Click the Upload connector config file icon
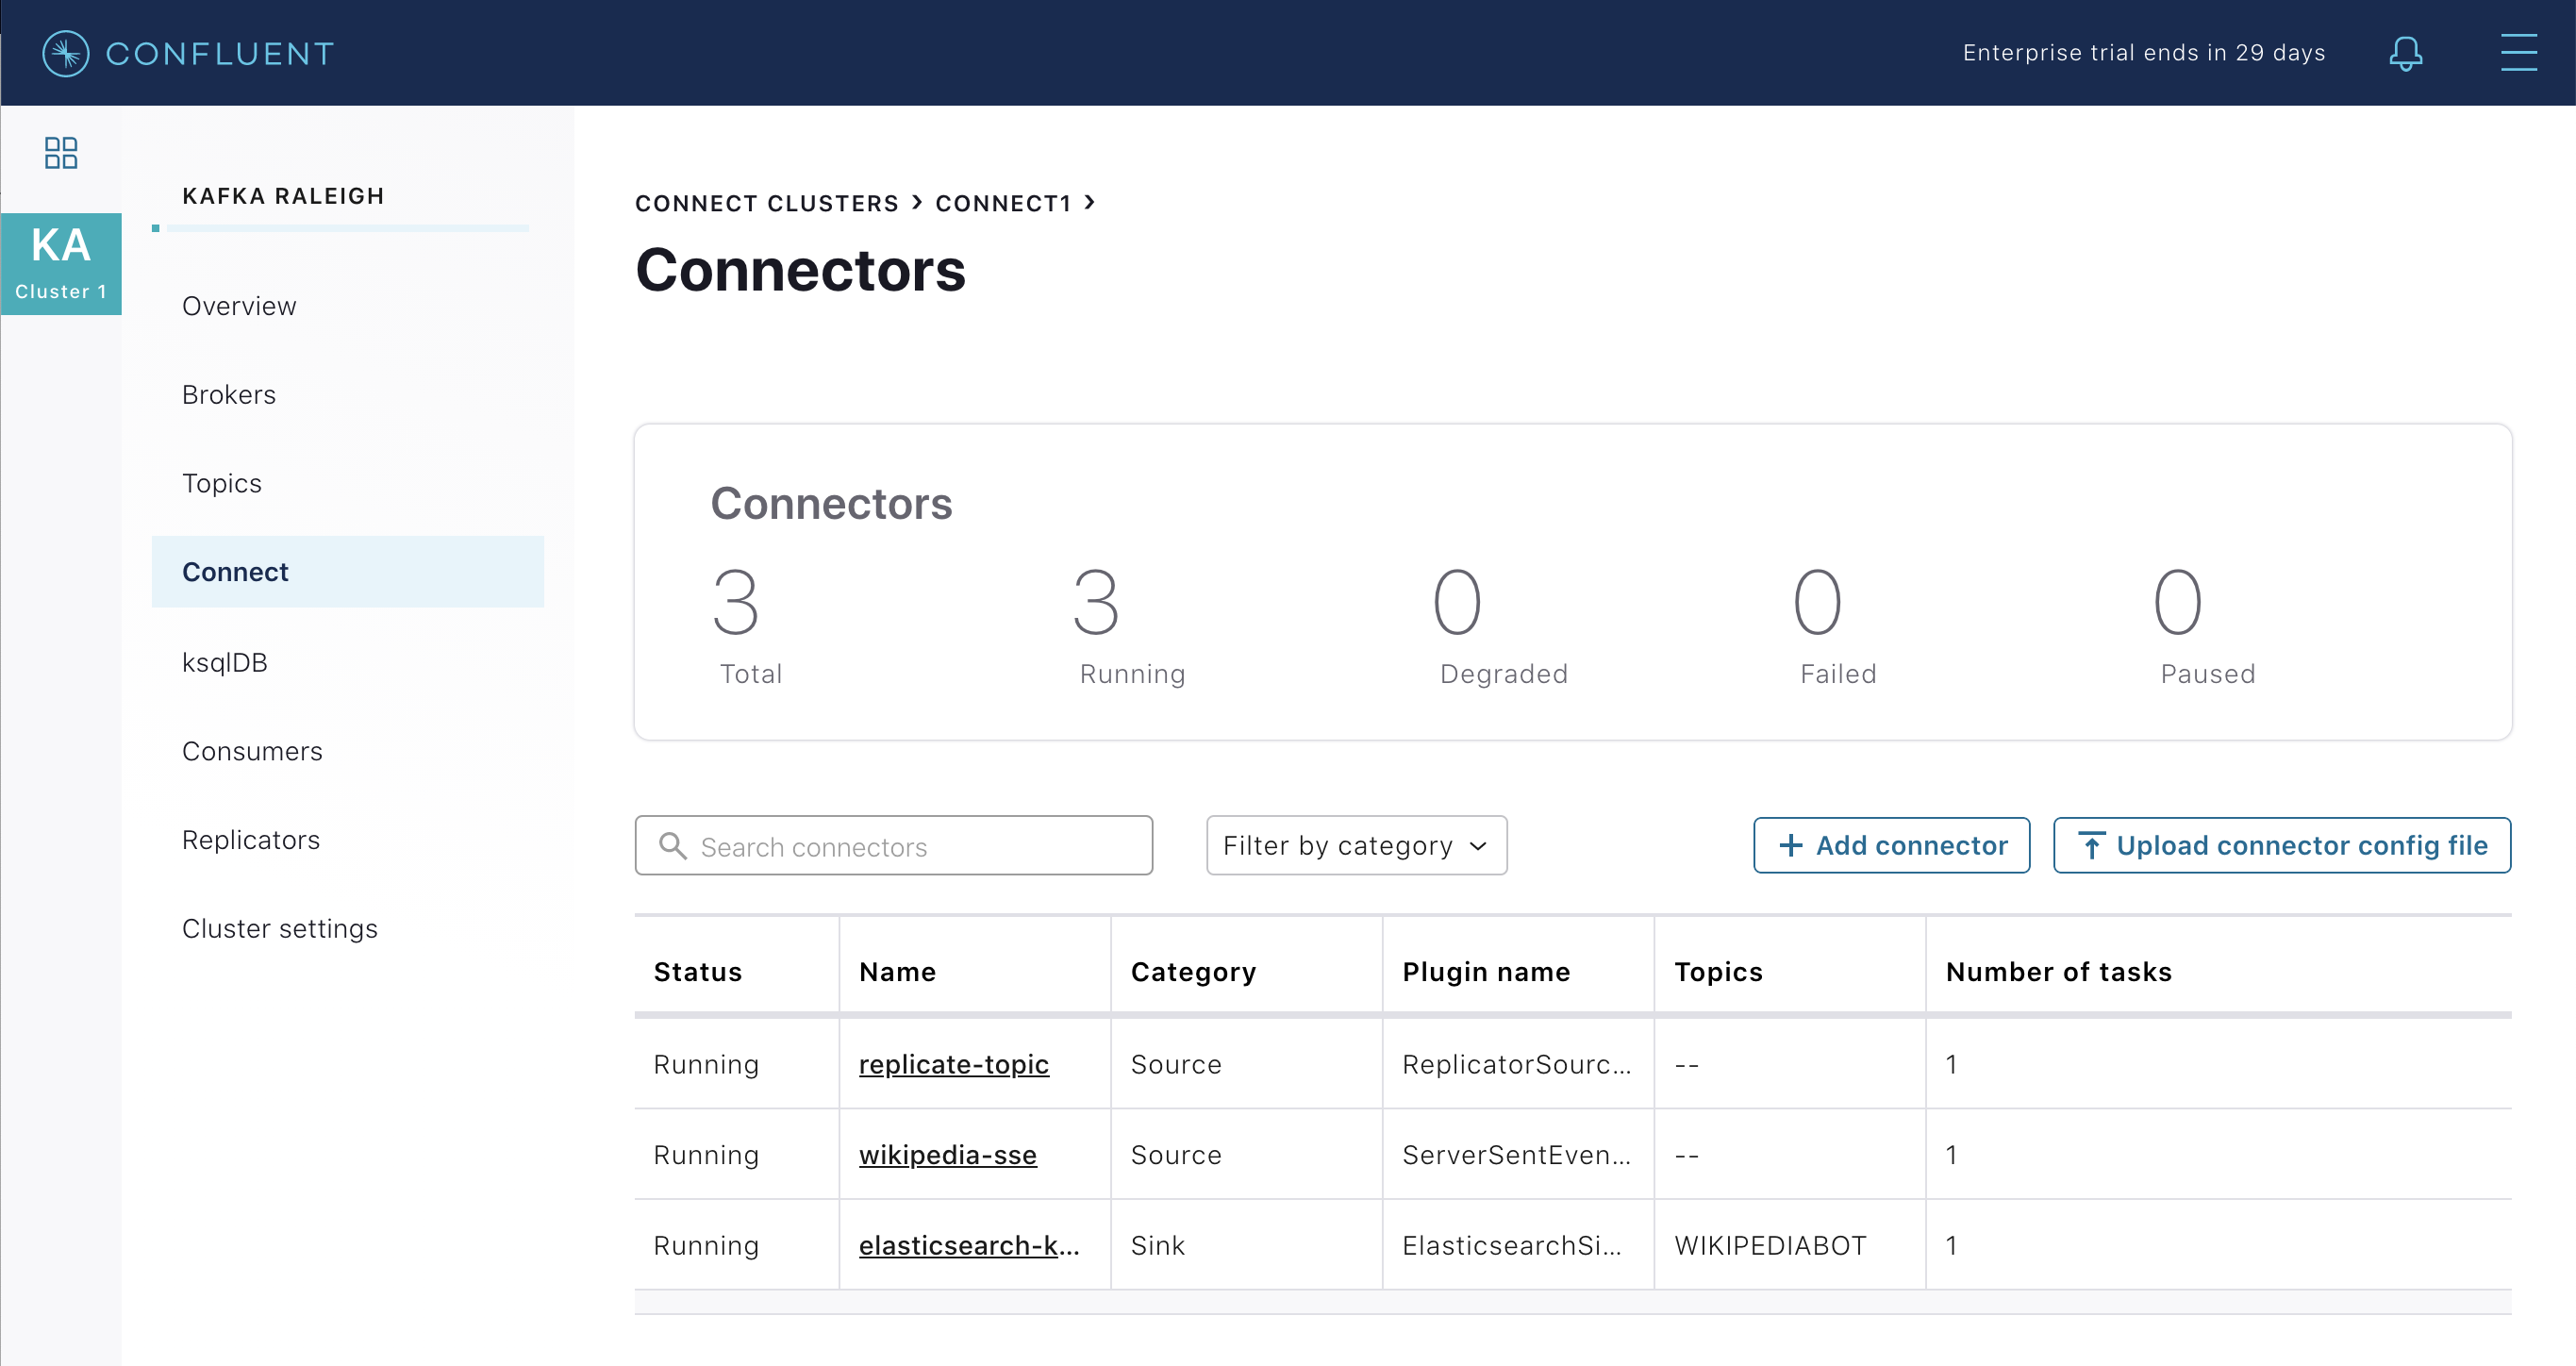 2092,845
